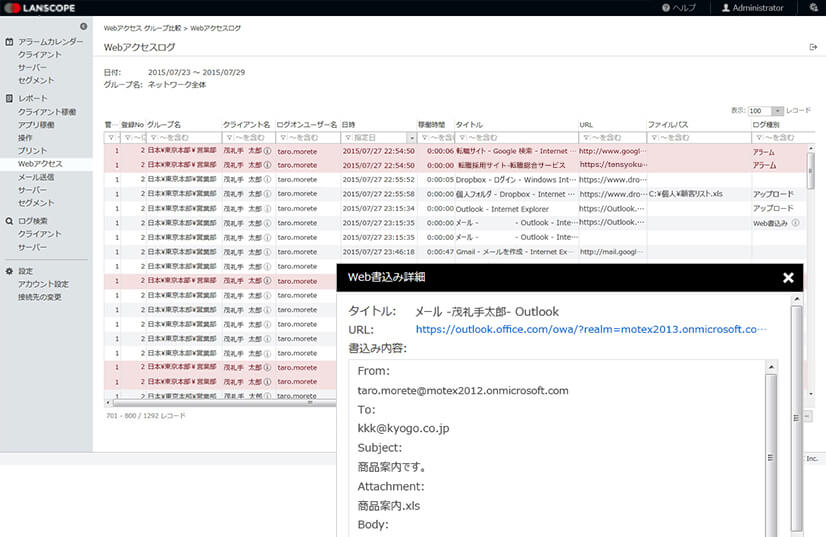Screen dimensions: 826x537
Task: Click the タイトル column header
Action: coord(469,125)
